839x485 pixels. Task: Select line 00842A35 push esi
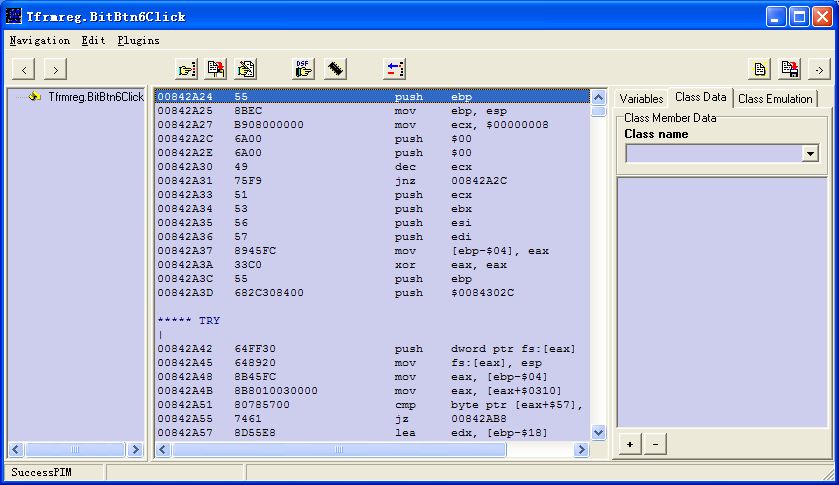tap(372, 223)
